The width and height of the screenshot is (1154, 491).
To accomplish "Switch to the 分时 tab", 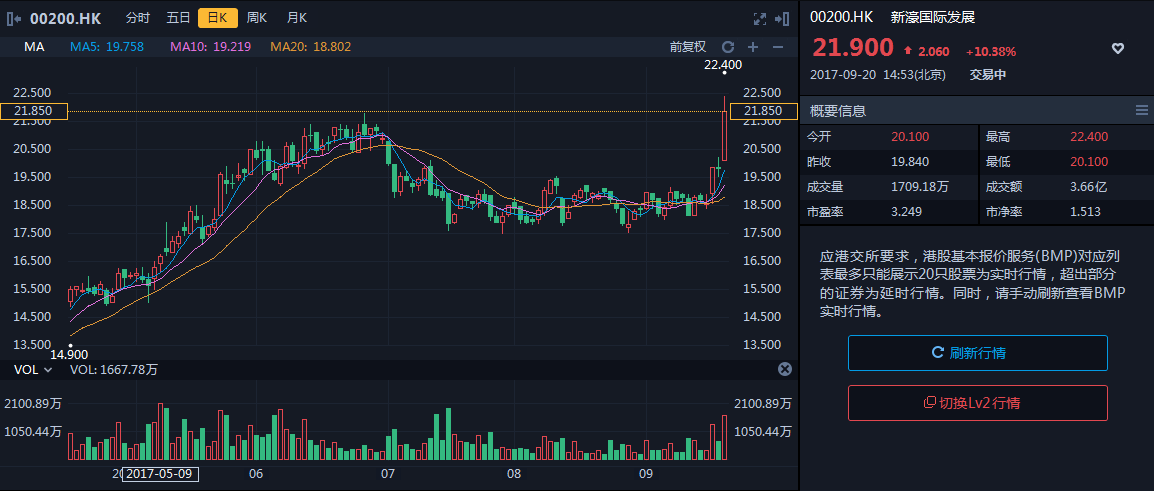I will (138, 18).
